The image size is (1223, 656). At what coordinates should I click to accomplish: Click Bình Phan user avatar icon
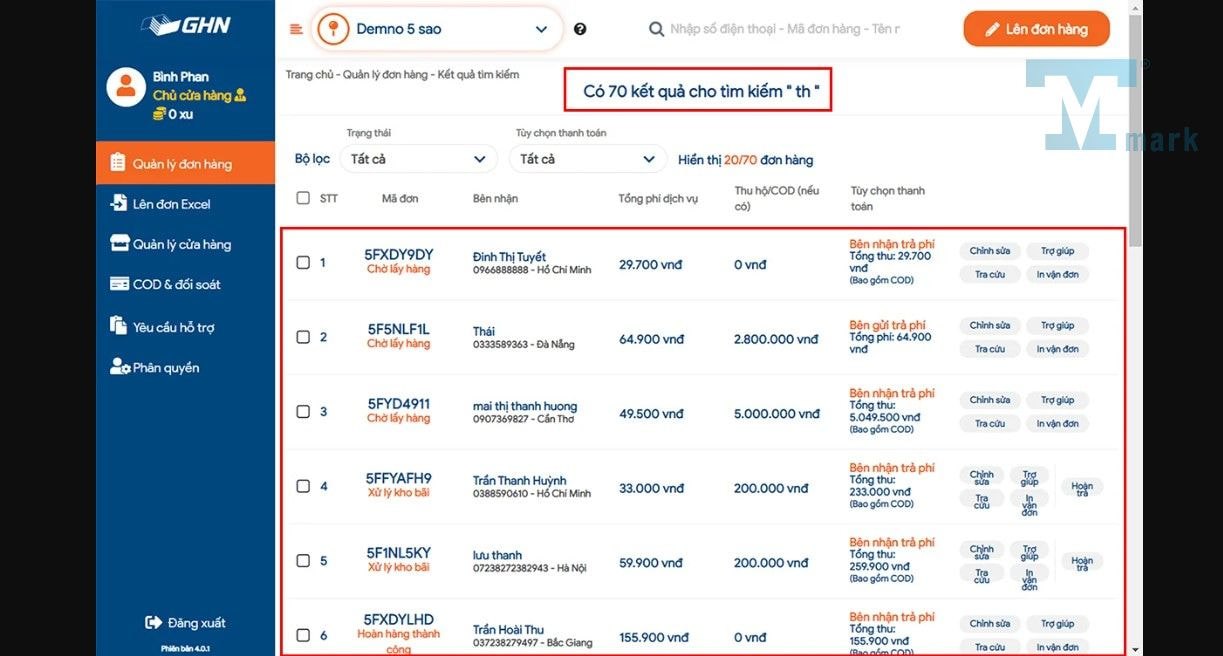click(126, 87)
